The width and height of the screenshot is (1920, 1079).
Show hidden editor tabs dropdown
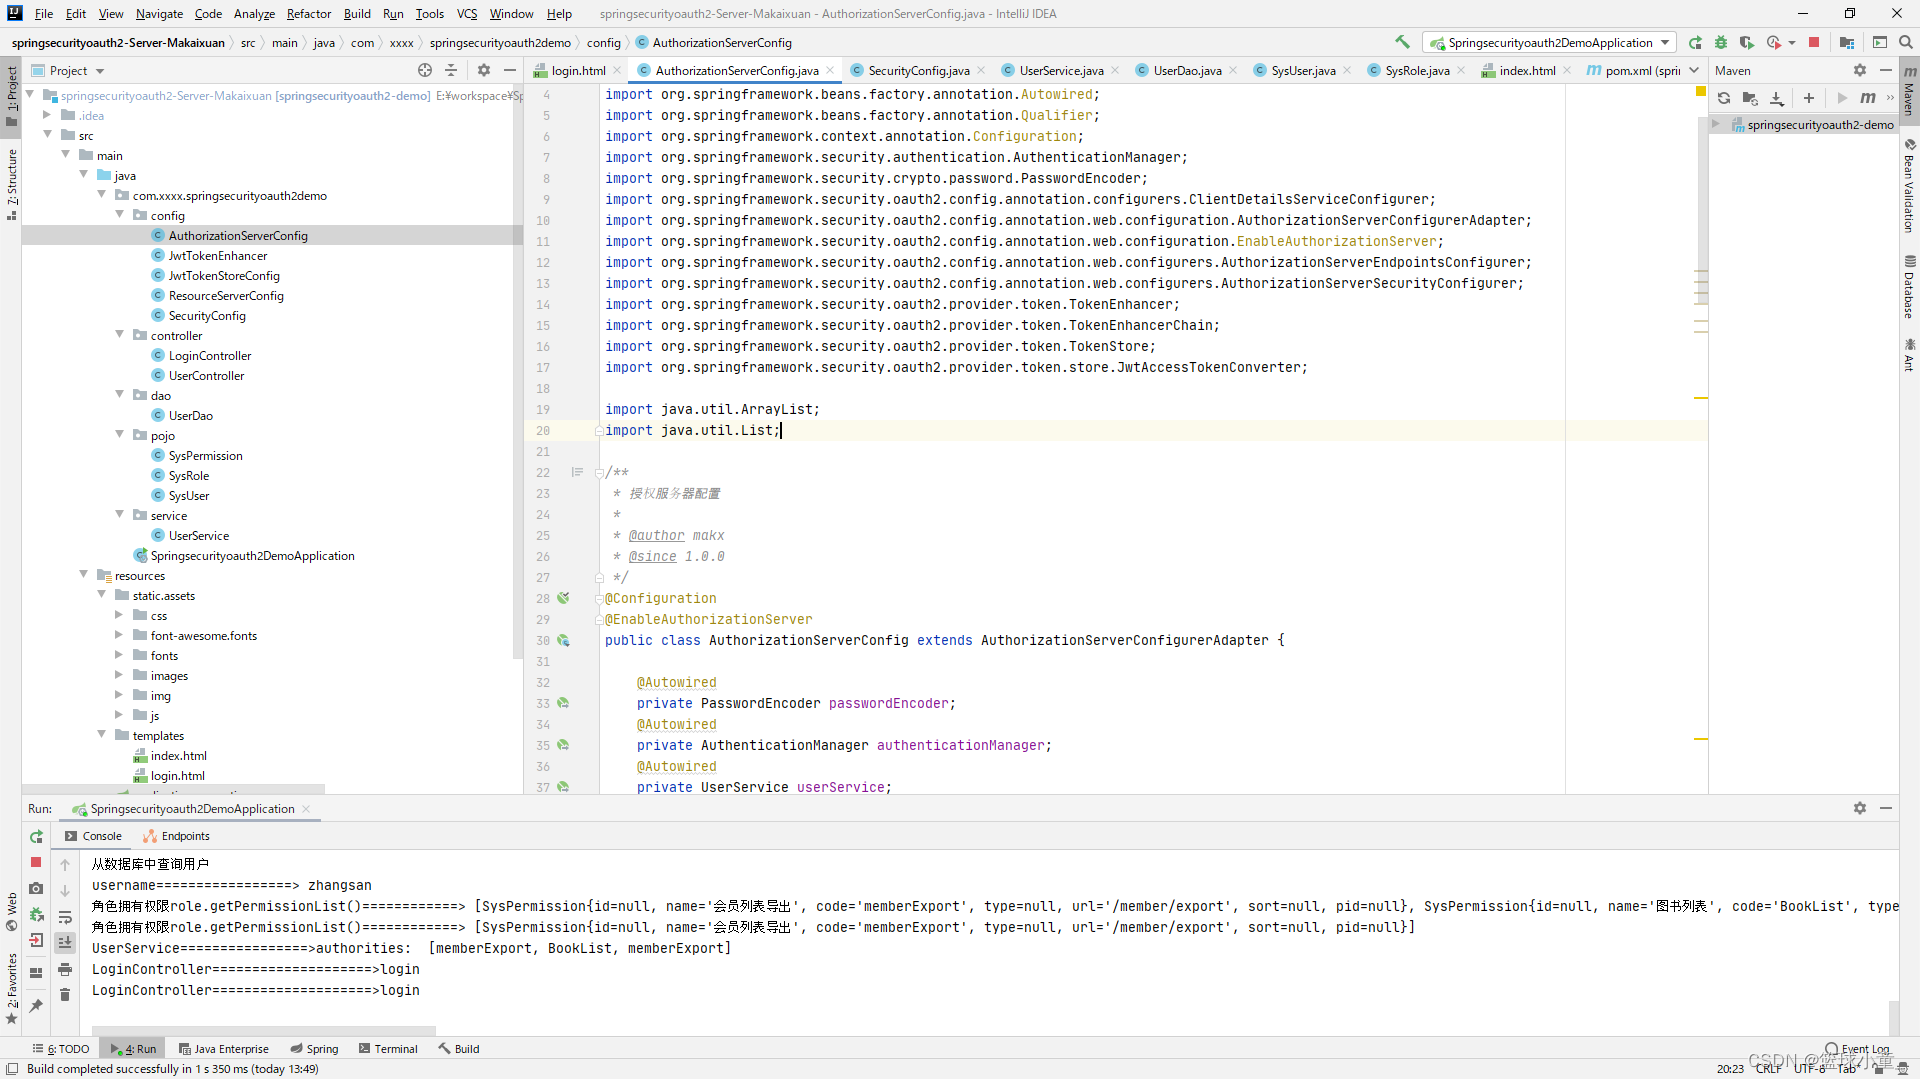point(1694,70)
